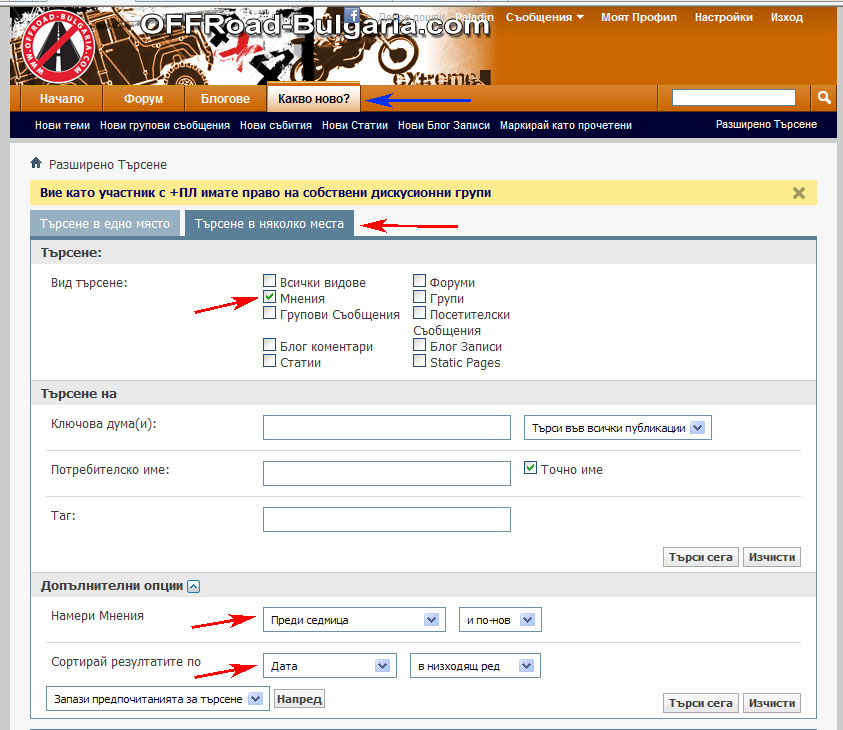Screen dimensions: 843x730
Task: Focus the Ключова дума(и) input field
Action: point(387,427)
